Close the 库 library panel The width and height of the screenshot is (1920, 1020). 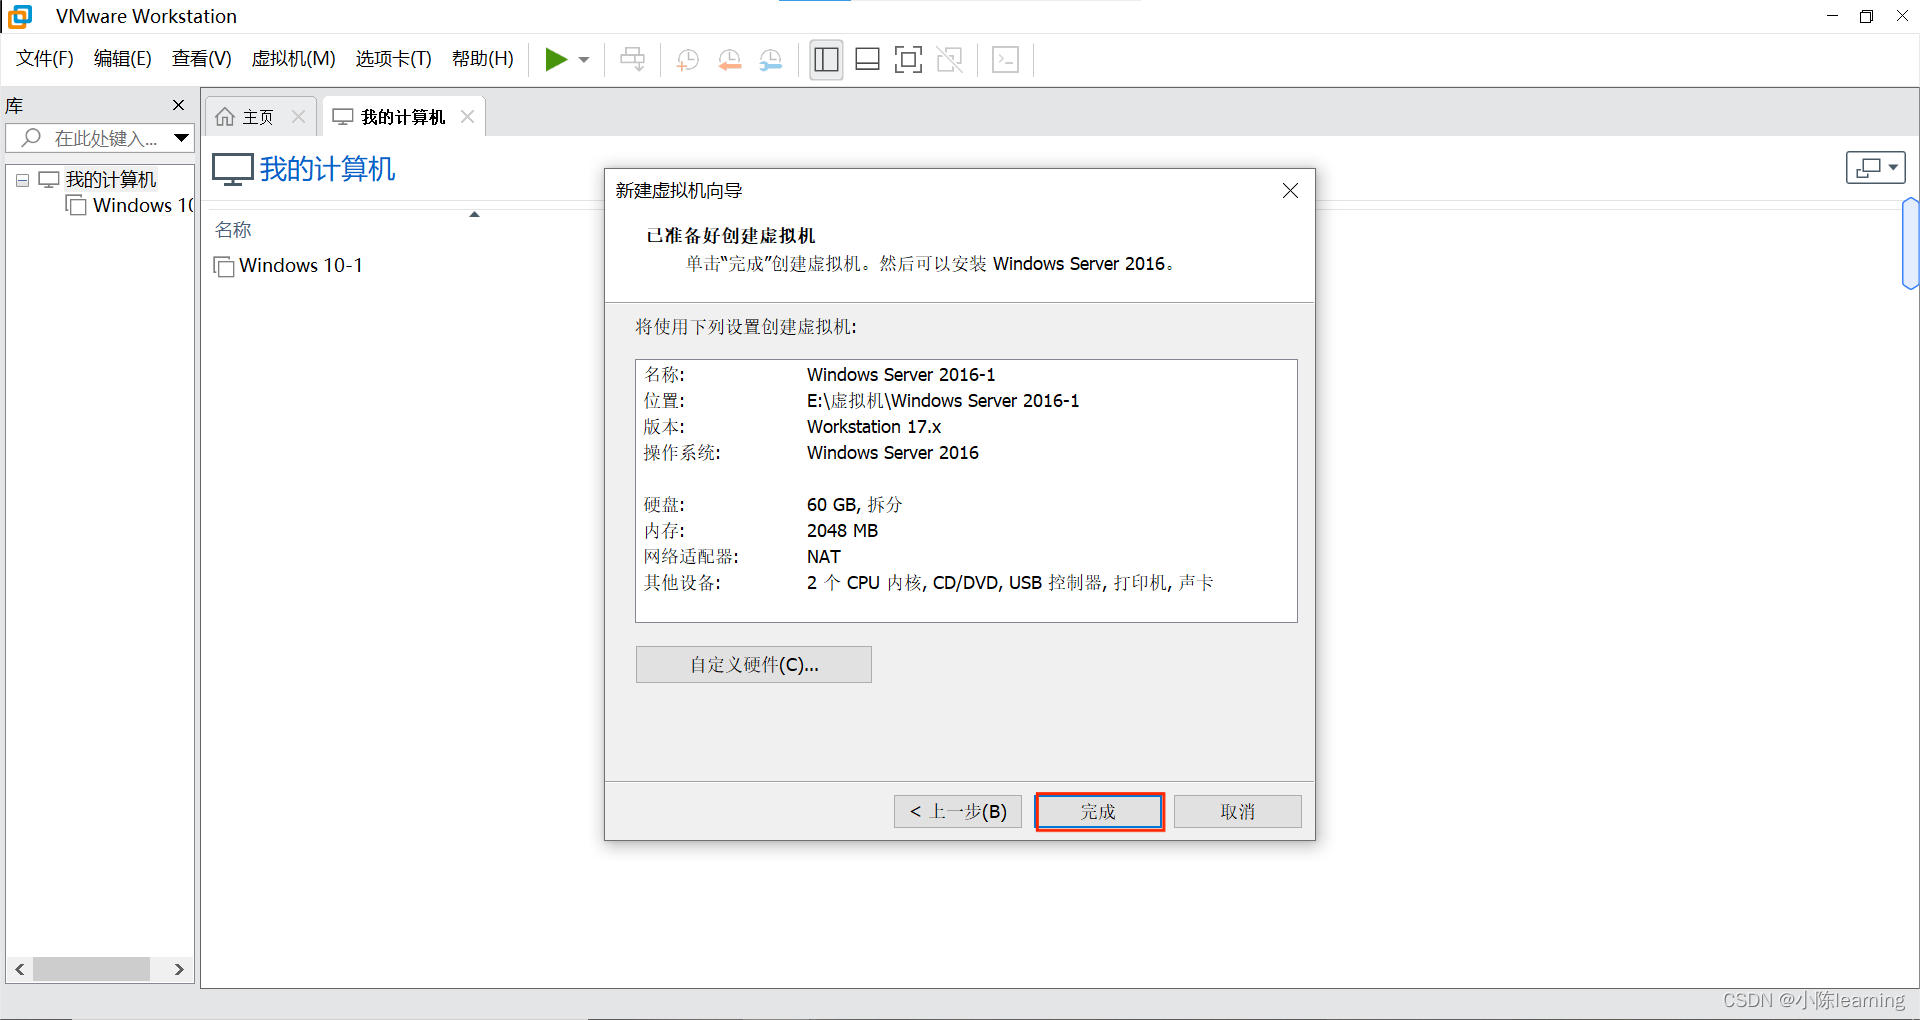click(178, 105)
